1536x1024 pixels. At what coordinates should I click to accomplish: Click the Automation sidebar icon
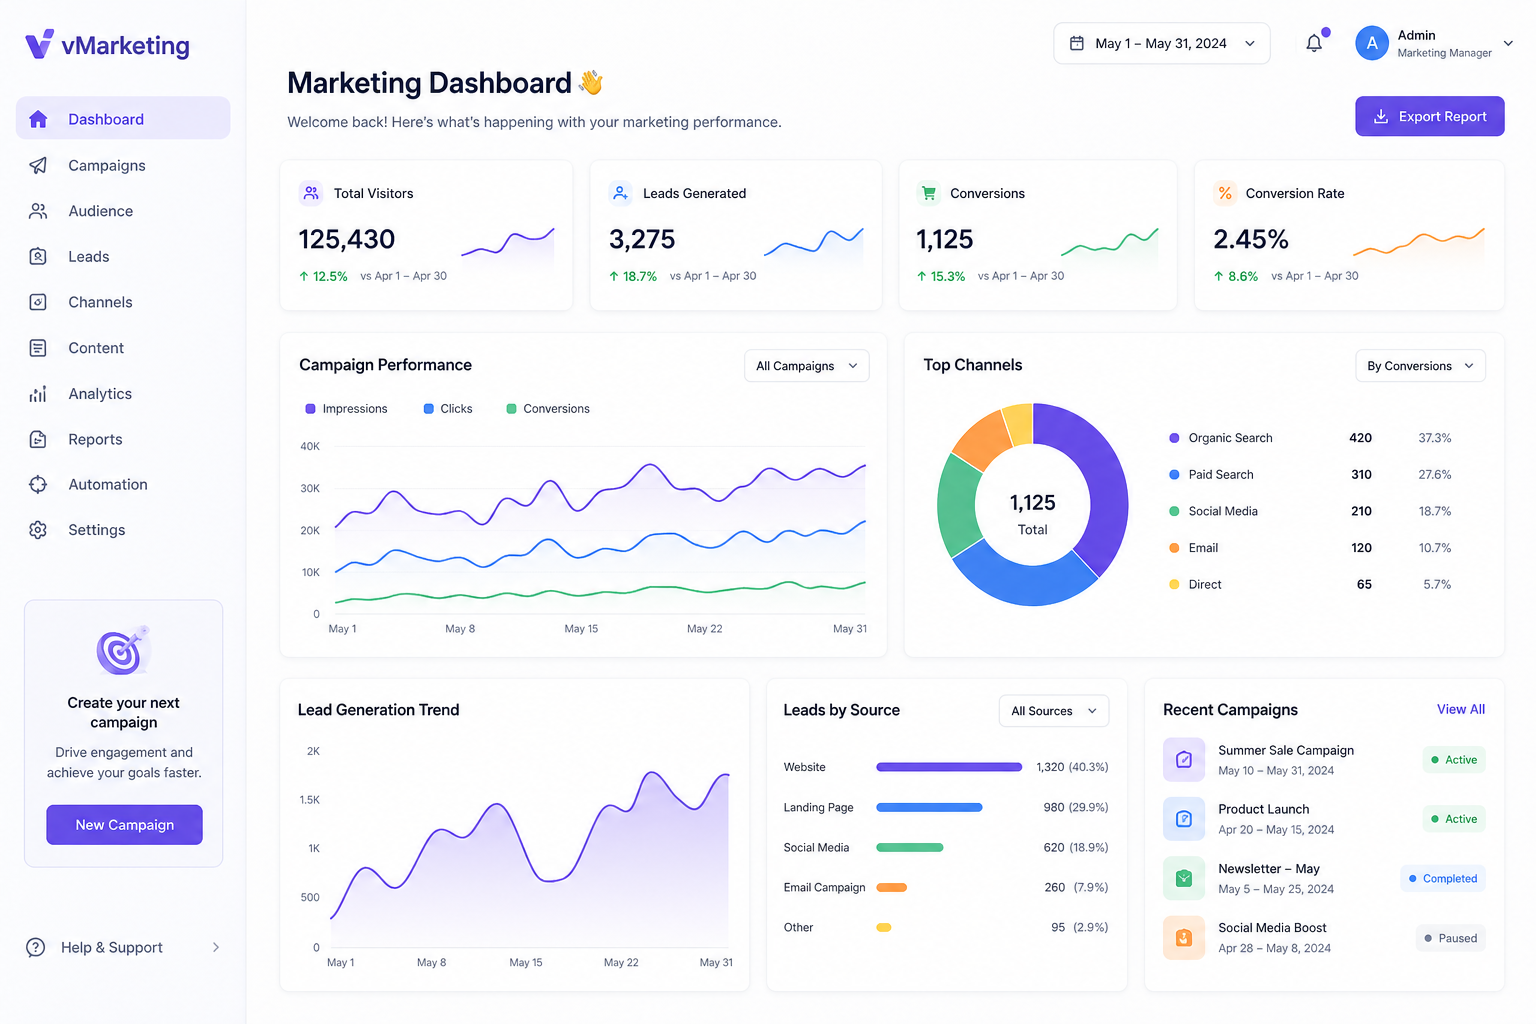(38, 484)
